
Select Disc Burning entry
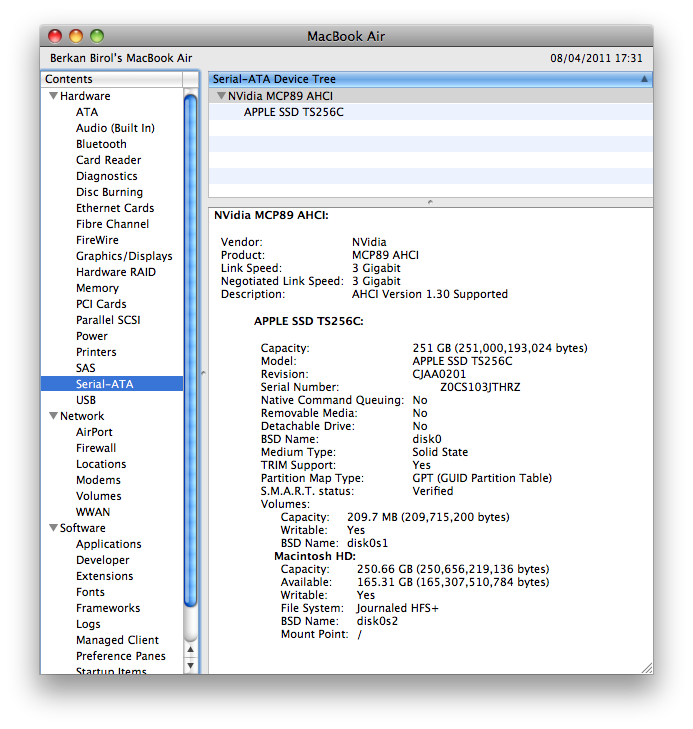pyautogui.click(x=109, y=192)
